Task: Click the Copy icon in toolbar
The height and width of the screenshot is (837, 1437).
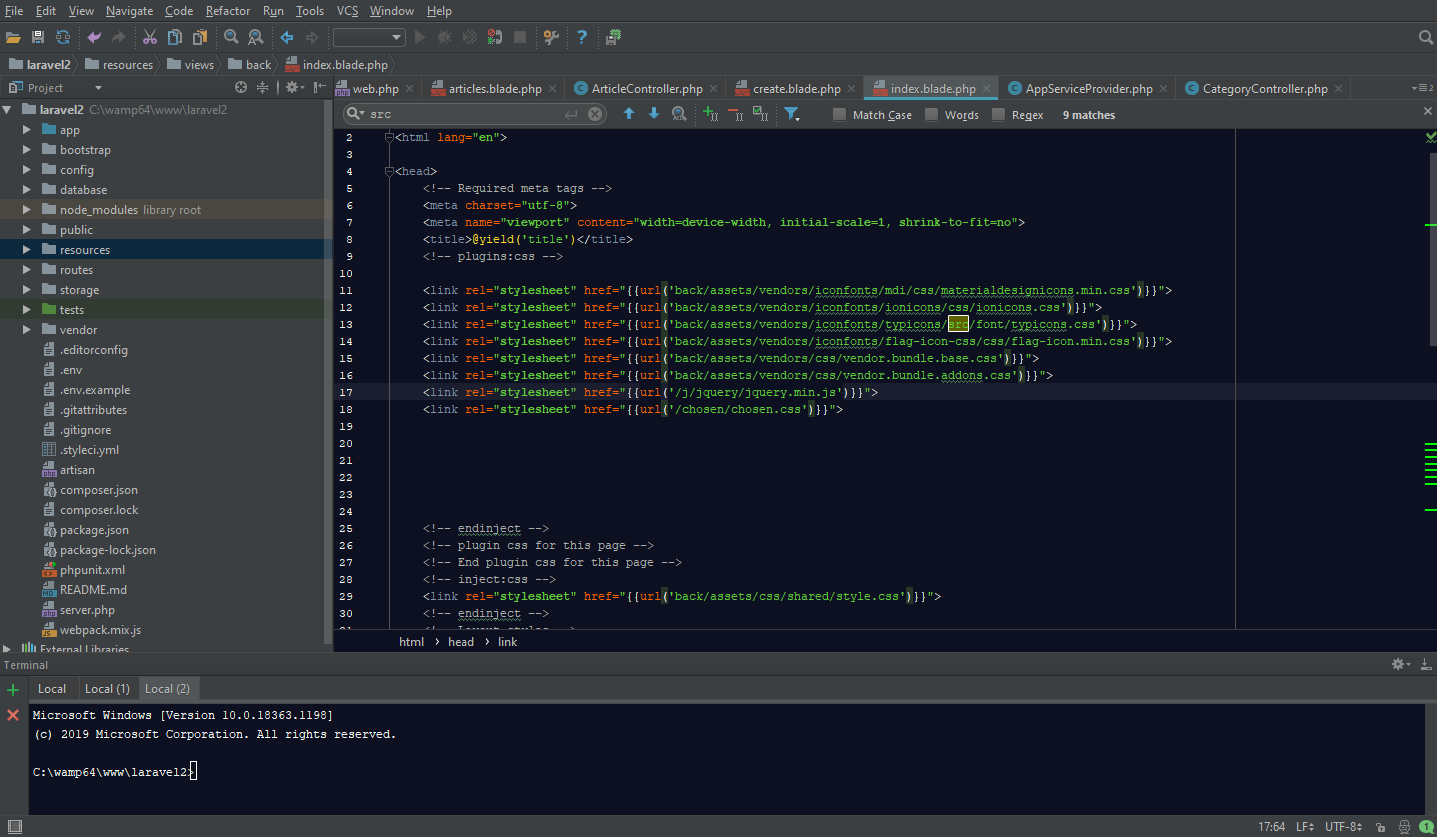Action: coord(175,37)
